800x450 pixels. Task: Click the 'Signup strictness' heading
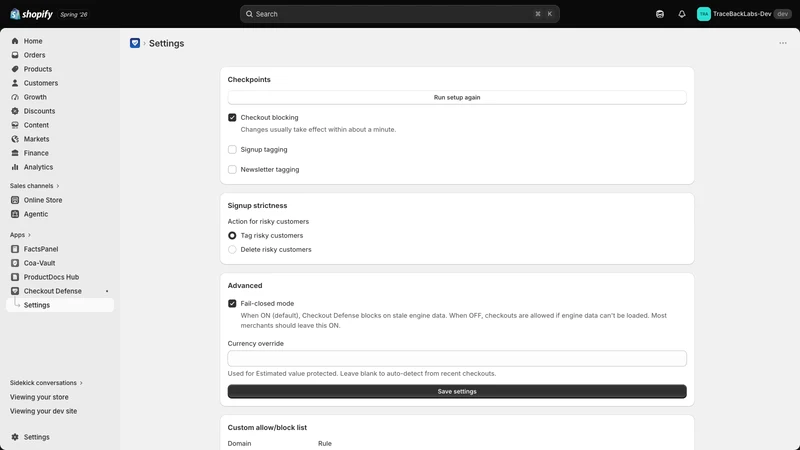tap(257, 206)
